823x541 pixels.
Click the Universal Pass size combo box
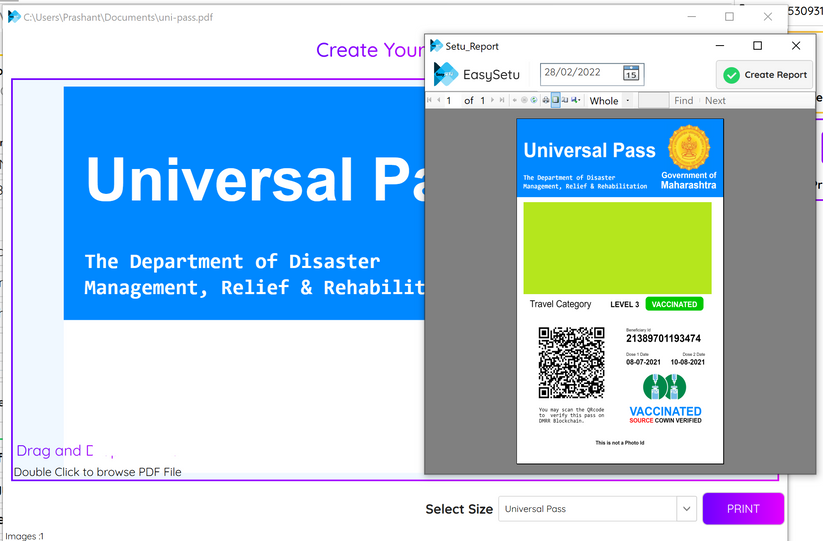(597, 509)
